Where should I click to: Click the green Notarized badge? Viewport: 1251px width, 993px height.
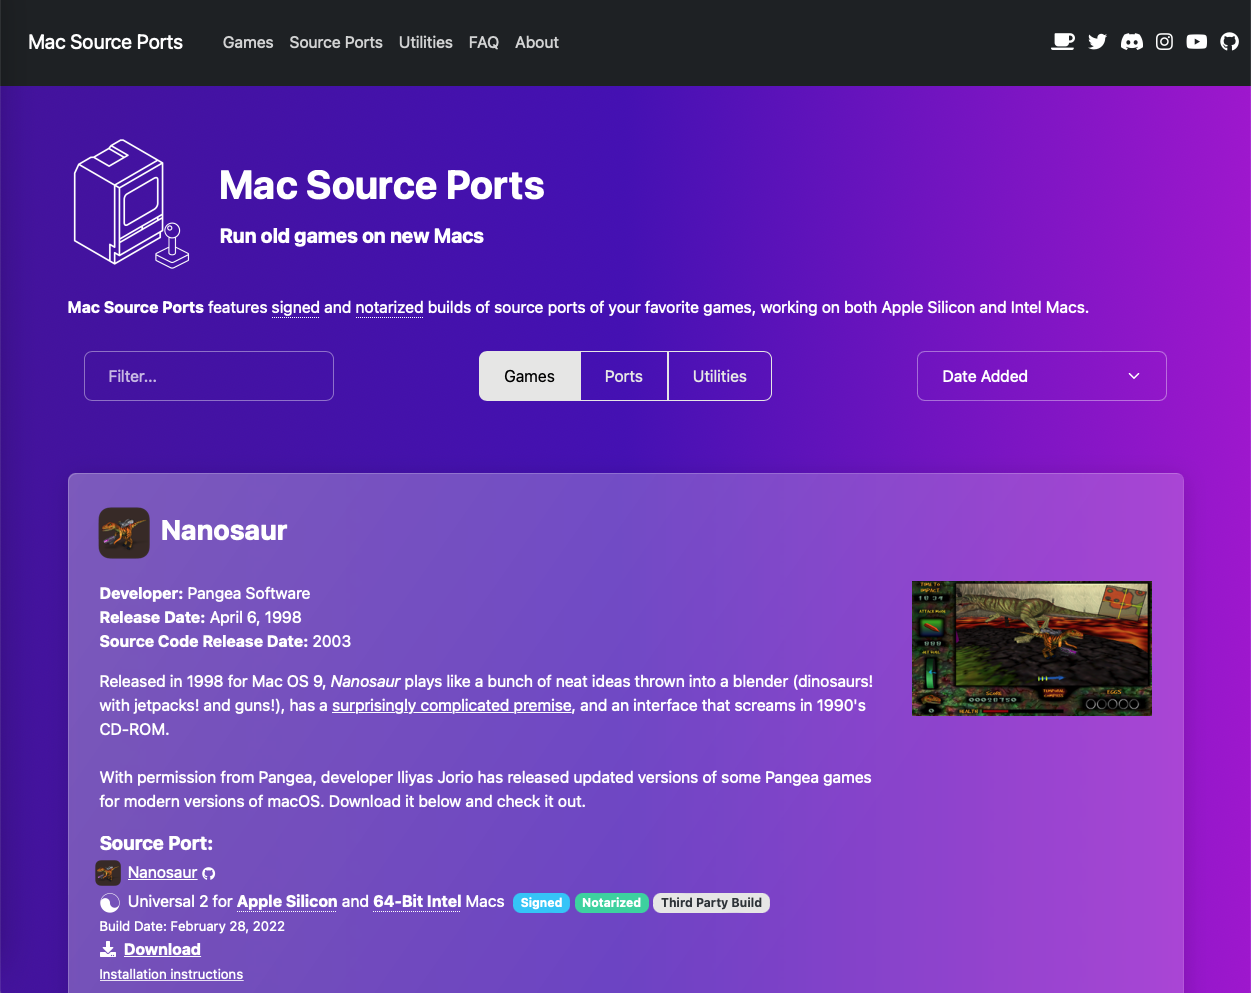pyautogui.click(x=612, y=902)
